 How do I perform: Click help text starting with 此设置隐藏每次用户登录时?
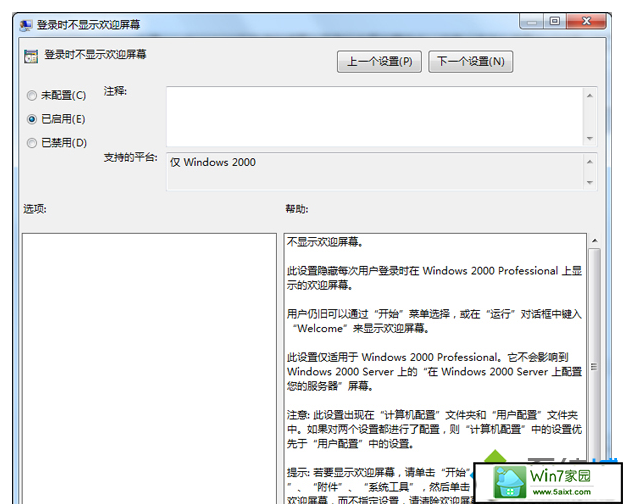tap(434, 278)
